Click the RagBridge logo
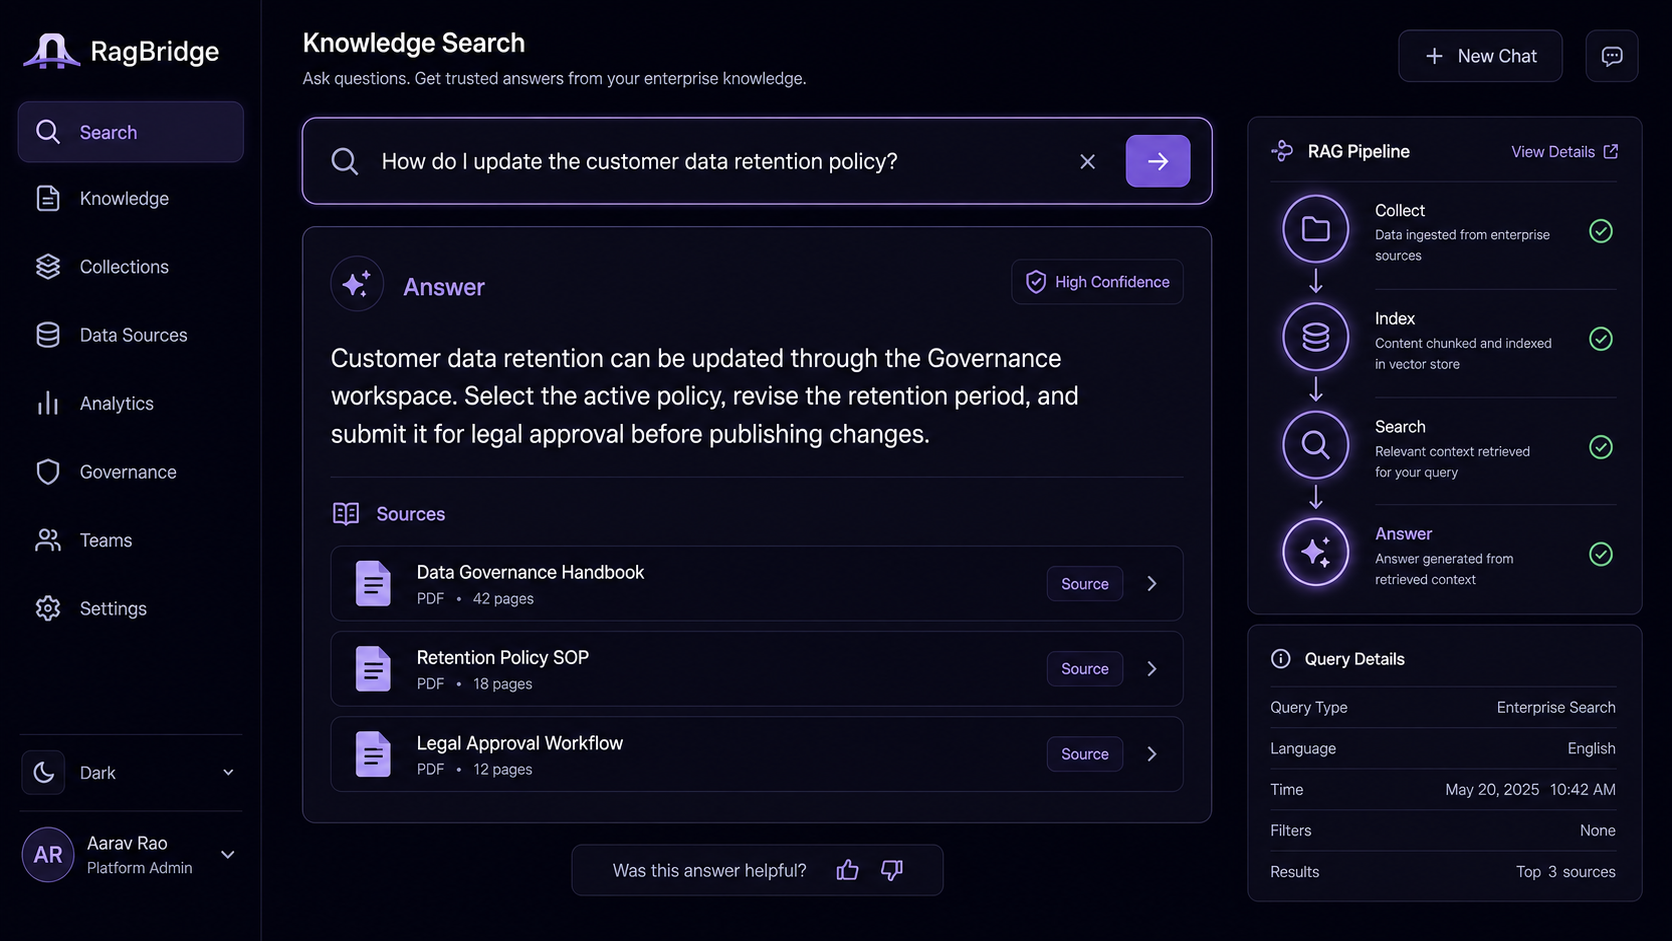Viewport: 1672px width, 941px height. tap(121, 51)
